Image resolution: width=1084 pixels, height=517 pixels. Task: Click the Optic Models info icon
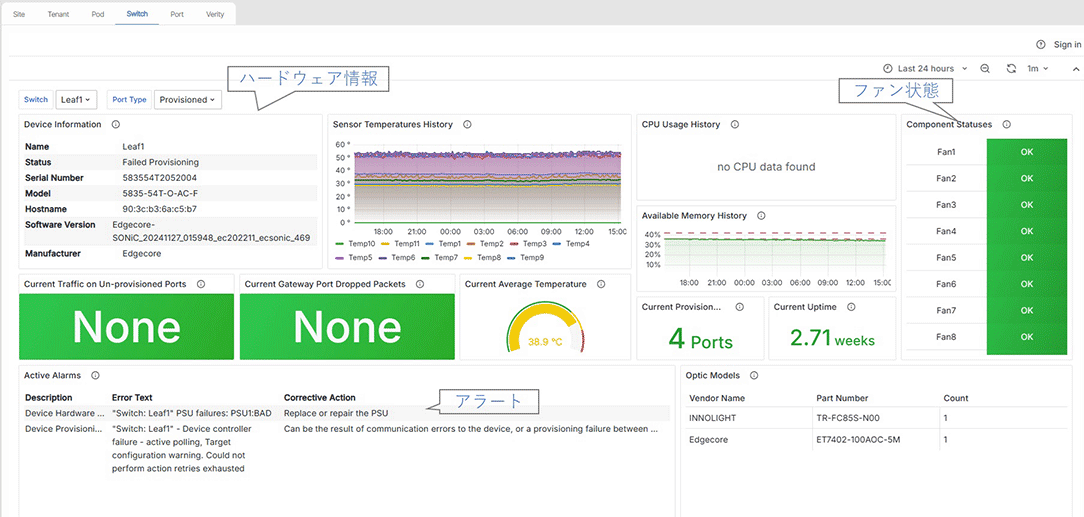point(754,375)
